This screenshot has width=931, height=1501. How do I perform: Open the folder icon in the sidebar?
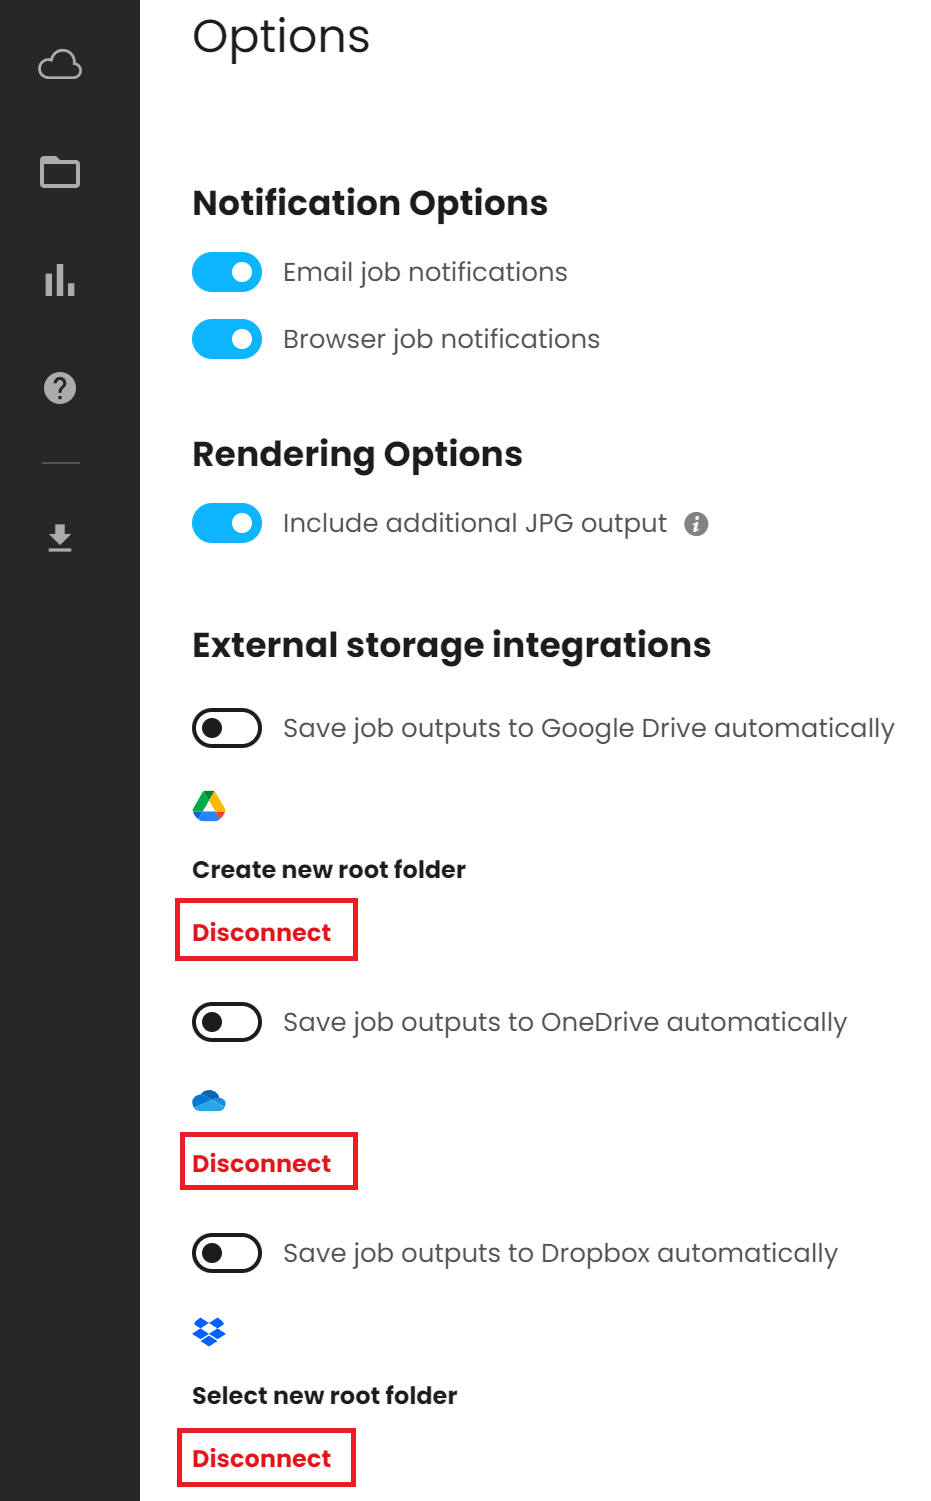click(x=60, y=172)
